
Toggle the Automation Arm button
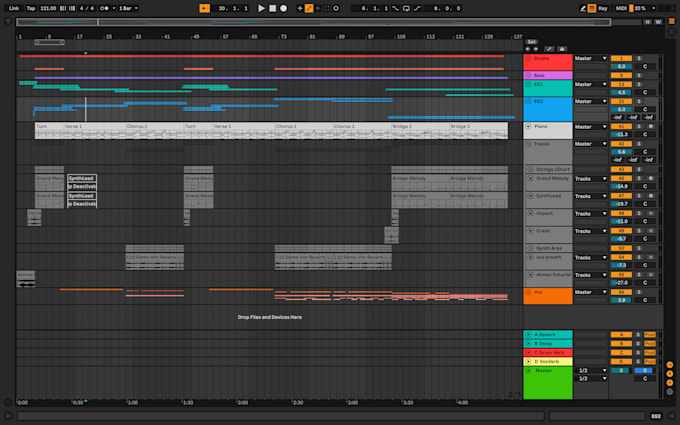[309, 8]
